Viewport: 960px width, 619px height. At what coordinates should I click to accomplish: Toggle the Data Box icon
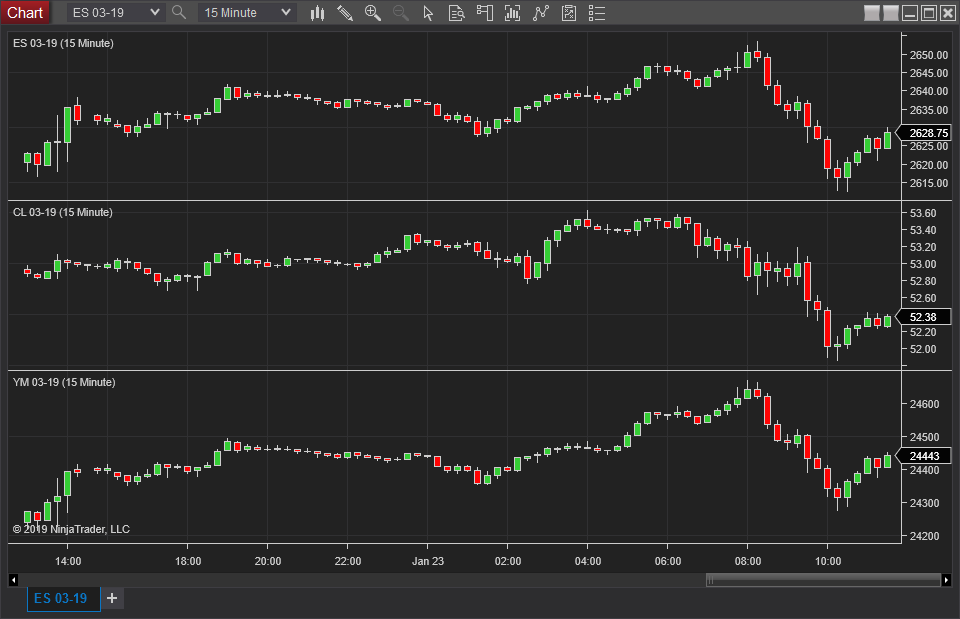[x=456, y=13]
